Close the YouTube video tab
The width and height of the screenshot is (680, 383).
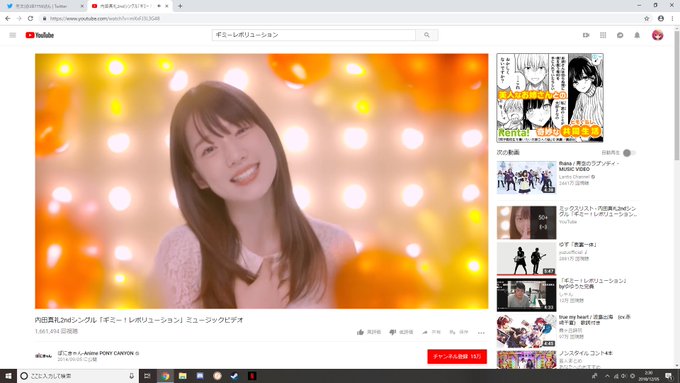[x=168, y=6]
